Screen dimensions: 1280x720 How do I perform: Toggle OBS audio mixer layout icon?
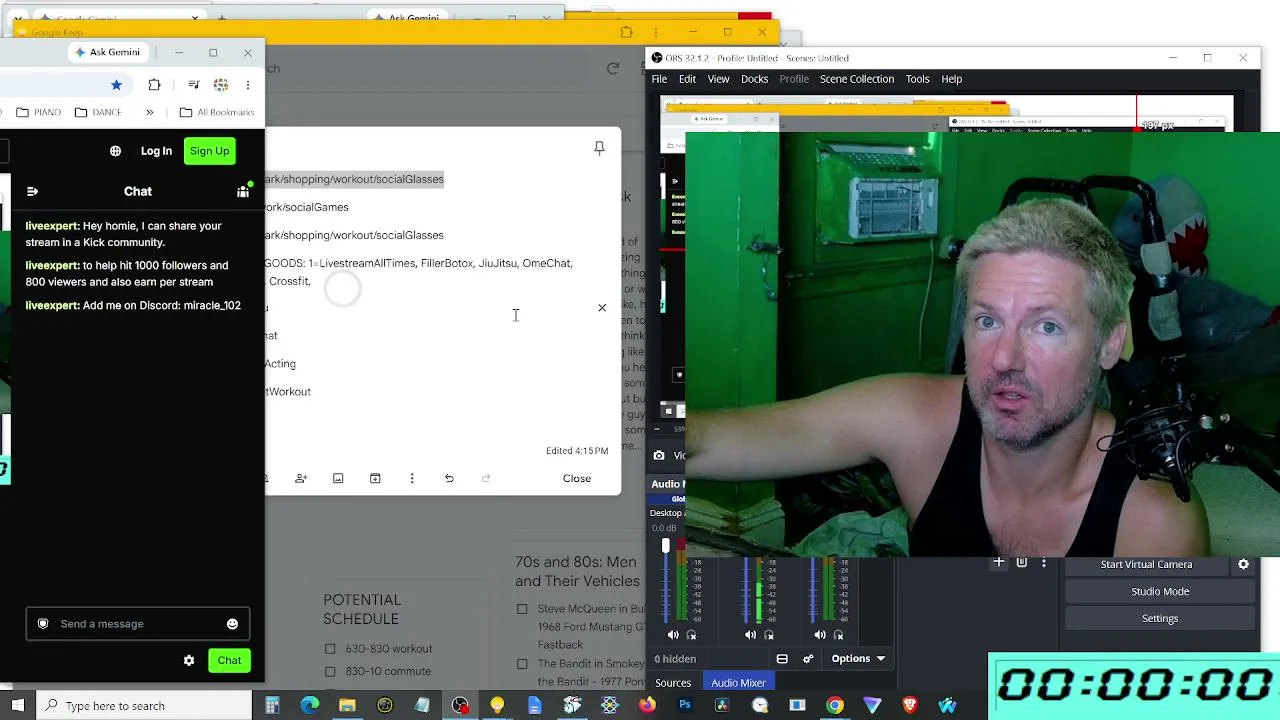tap(782, 659)
